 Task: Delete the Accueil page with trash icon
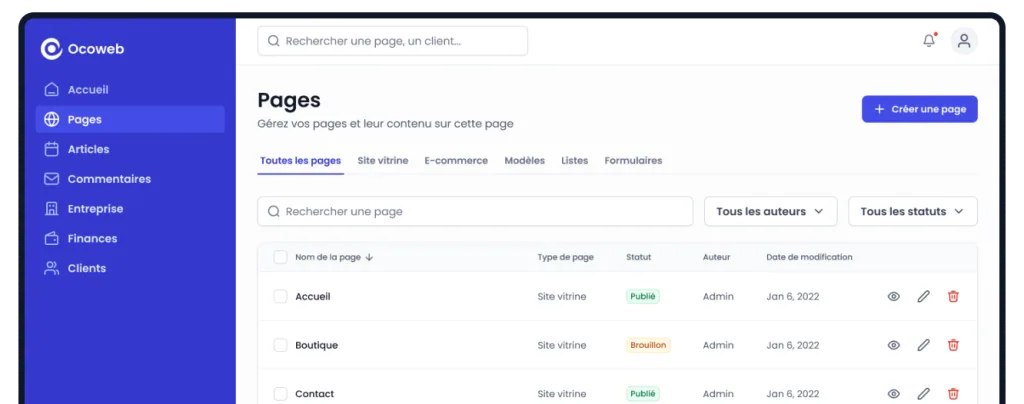point(953,296)
